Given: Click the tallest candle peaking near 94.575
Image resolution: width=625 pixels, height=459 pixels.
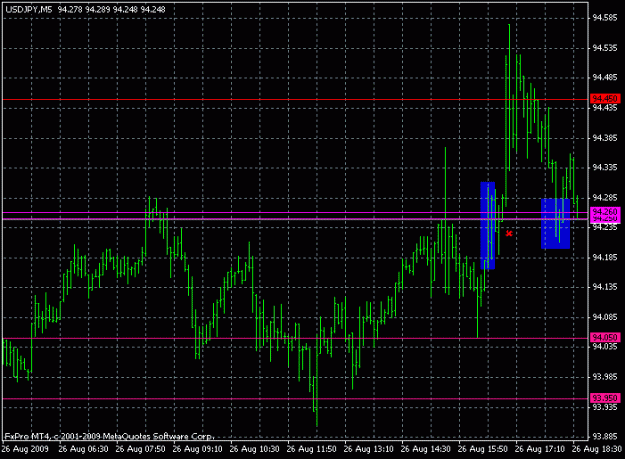Looking at the screenshot, I should tap(509, 98).
